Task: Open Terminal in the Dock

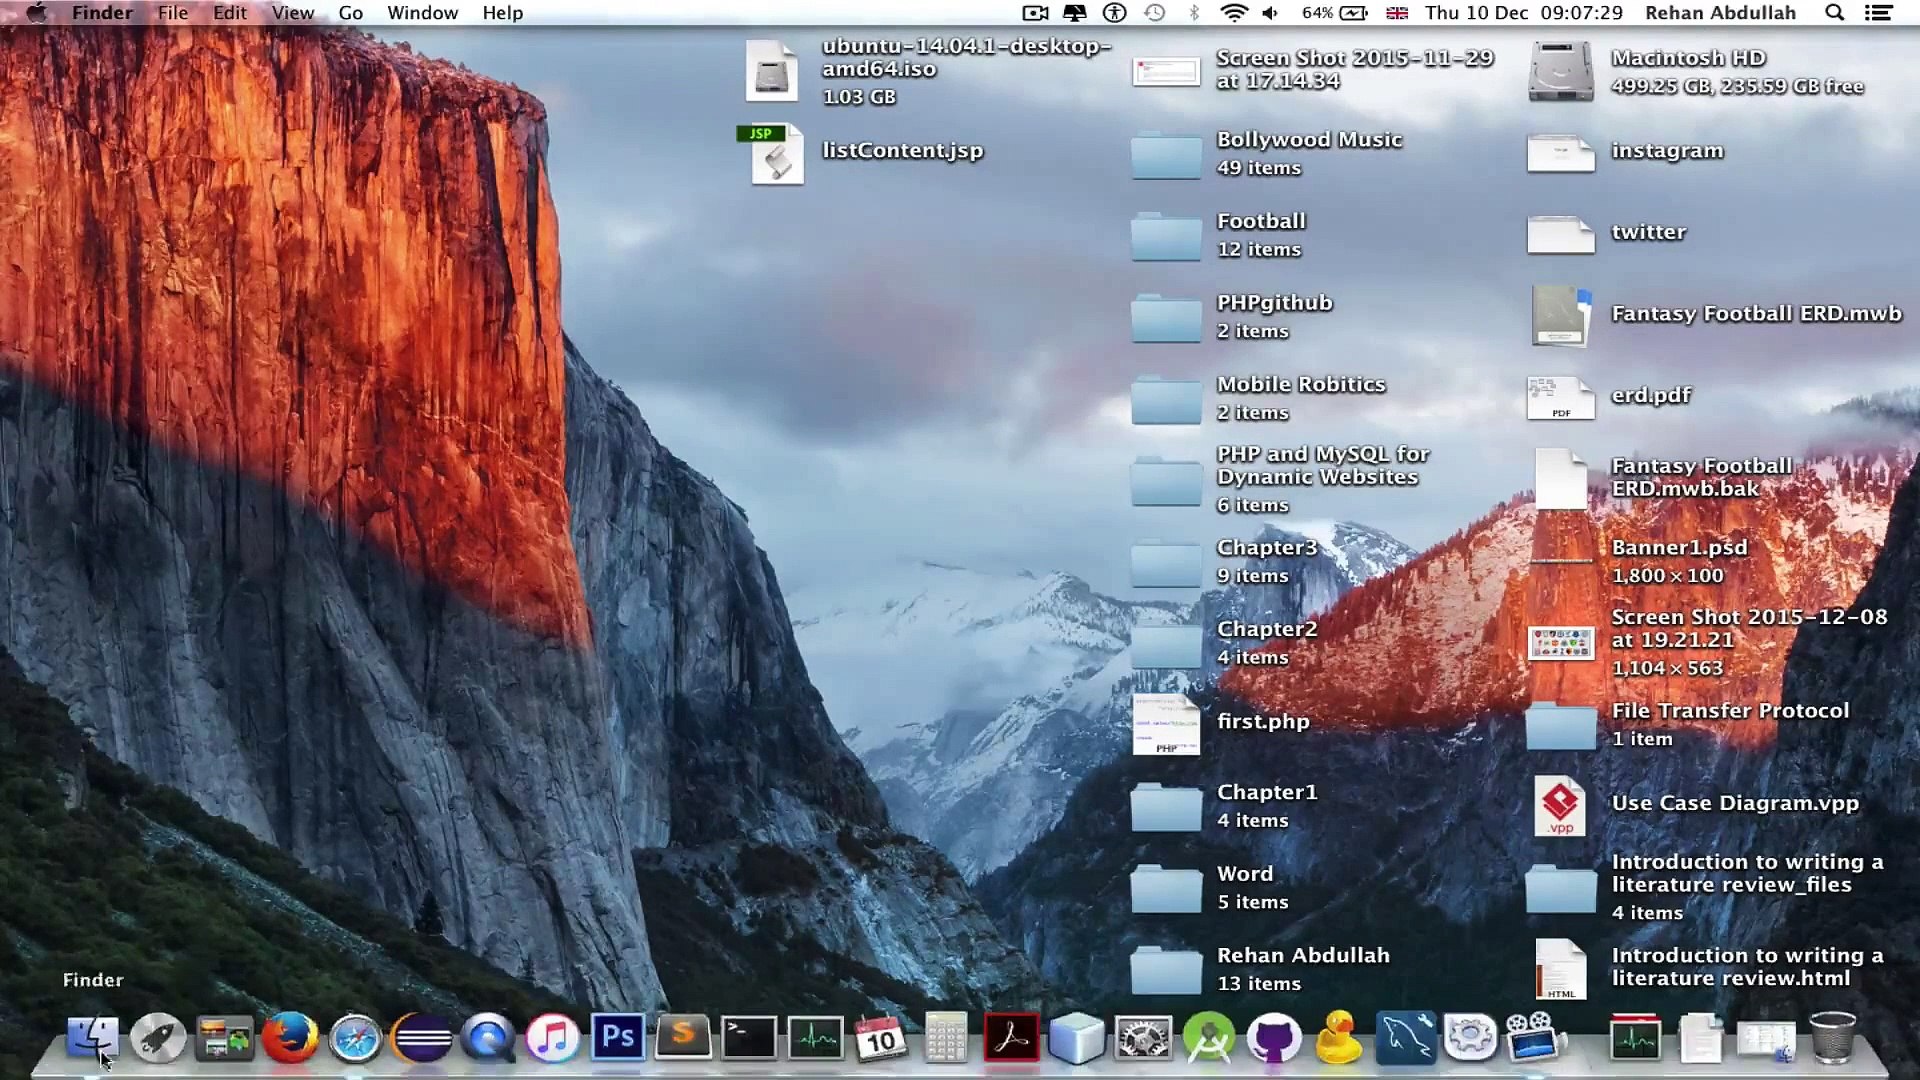Action: pyautogui.click(x=749, y=1037)
